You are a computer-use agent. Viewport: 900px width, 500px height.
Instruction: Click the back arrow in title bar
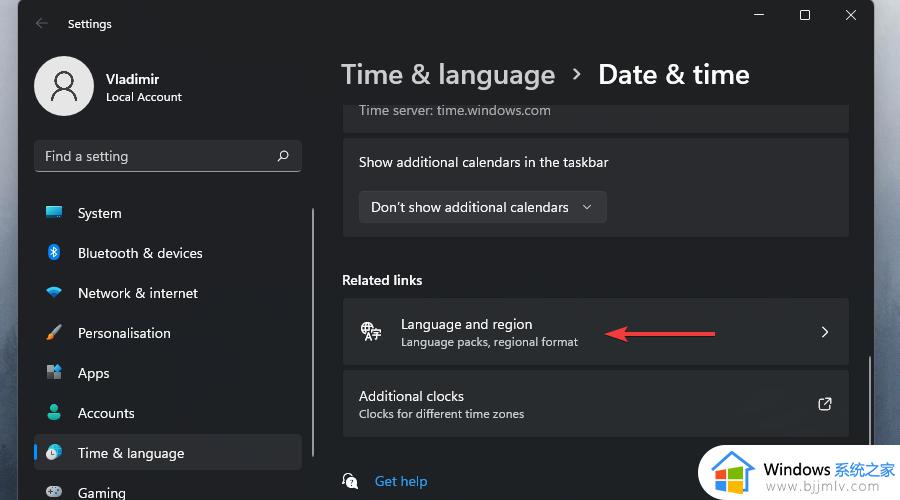(41, 24)
